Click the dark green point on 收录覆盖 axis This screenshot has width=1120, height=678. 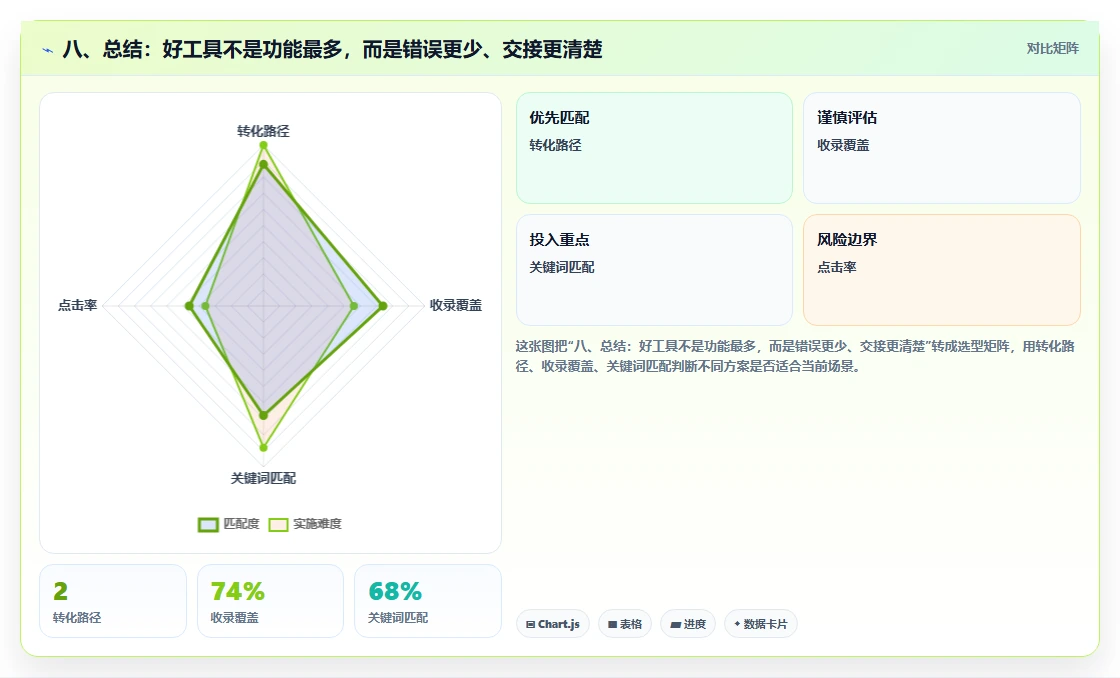[383, 306]
